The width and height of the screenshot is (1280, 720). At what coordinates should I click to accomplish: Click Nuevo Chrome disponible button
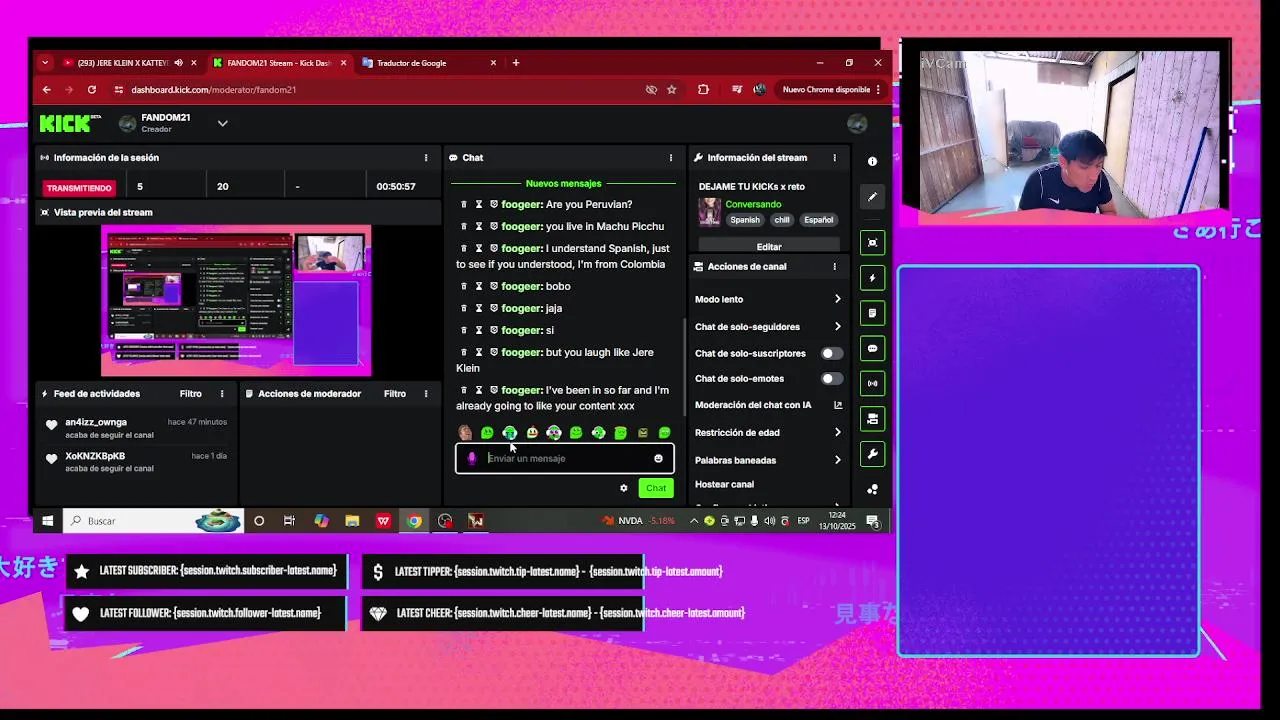tap(826, 90)
